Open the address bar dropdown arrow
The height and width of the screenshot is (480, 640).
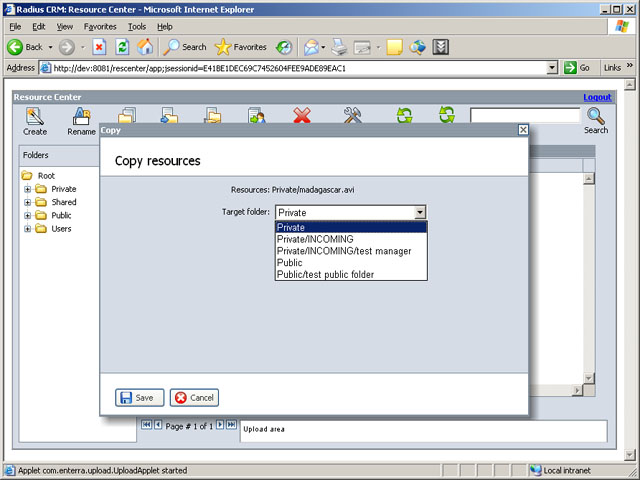pos(552,68)
